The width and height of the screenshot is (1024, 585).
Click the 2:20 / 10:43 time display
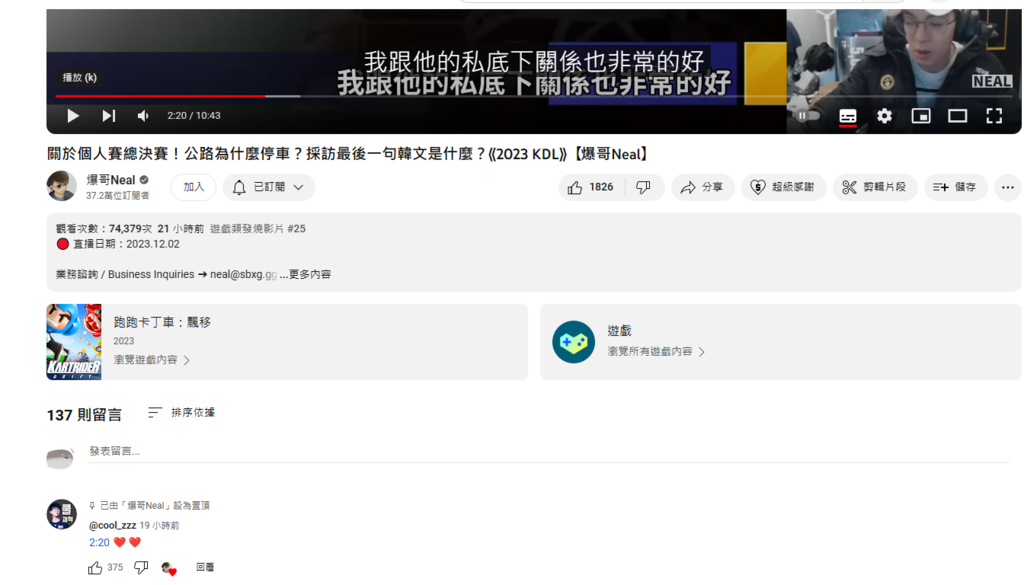click(194, 116)
